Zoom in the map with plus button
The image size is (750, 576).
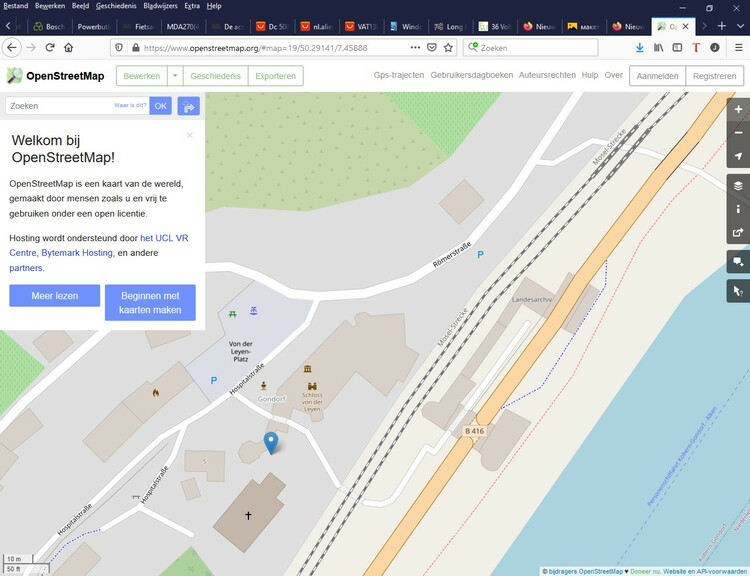pyautogui.click(x=738, y=110)
